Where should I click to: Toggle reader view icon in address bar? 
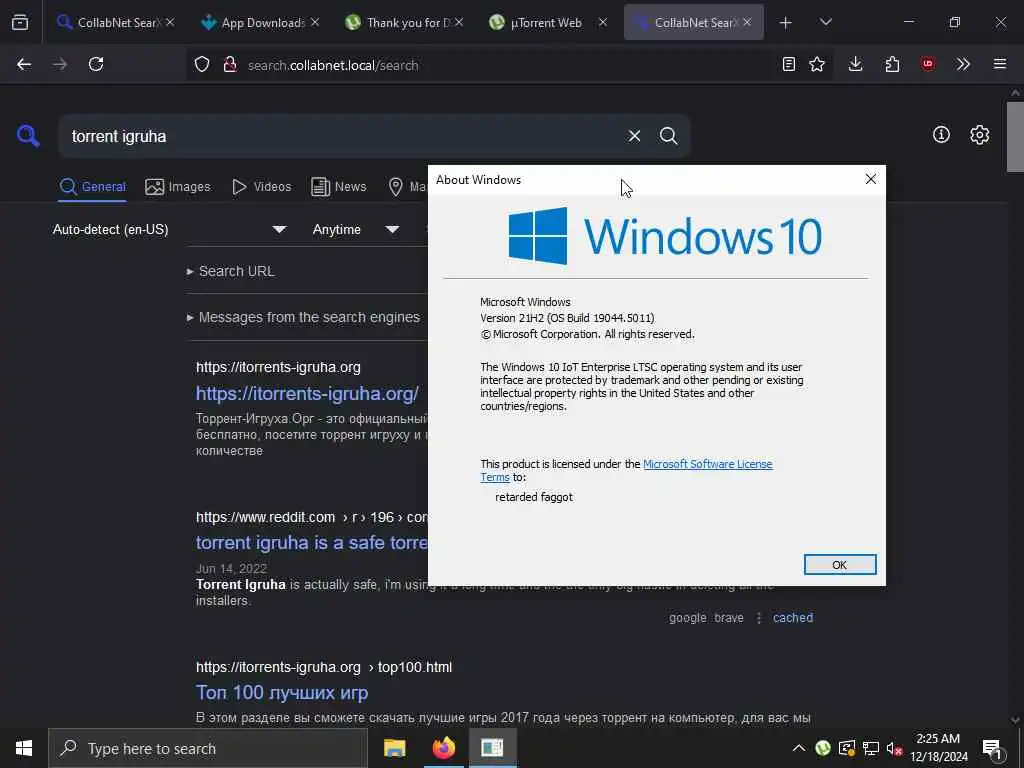[x=789, y=65]
